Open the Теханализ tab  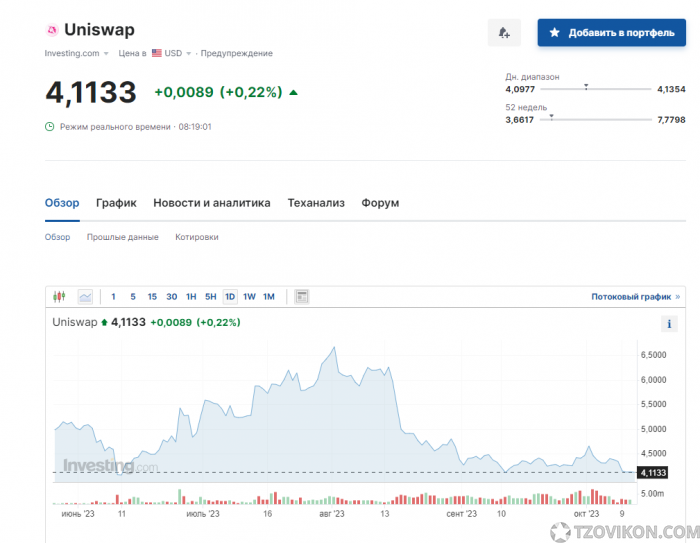[316, 203]
